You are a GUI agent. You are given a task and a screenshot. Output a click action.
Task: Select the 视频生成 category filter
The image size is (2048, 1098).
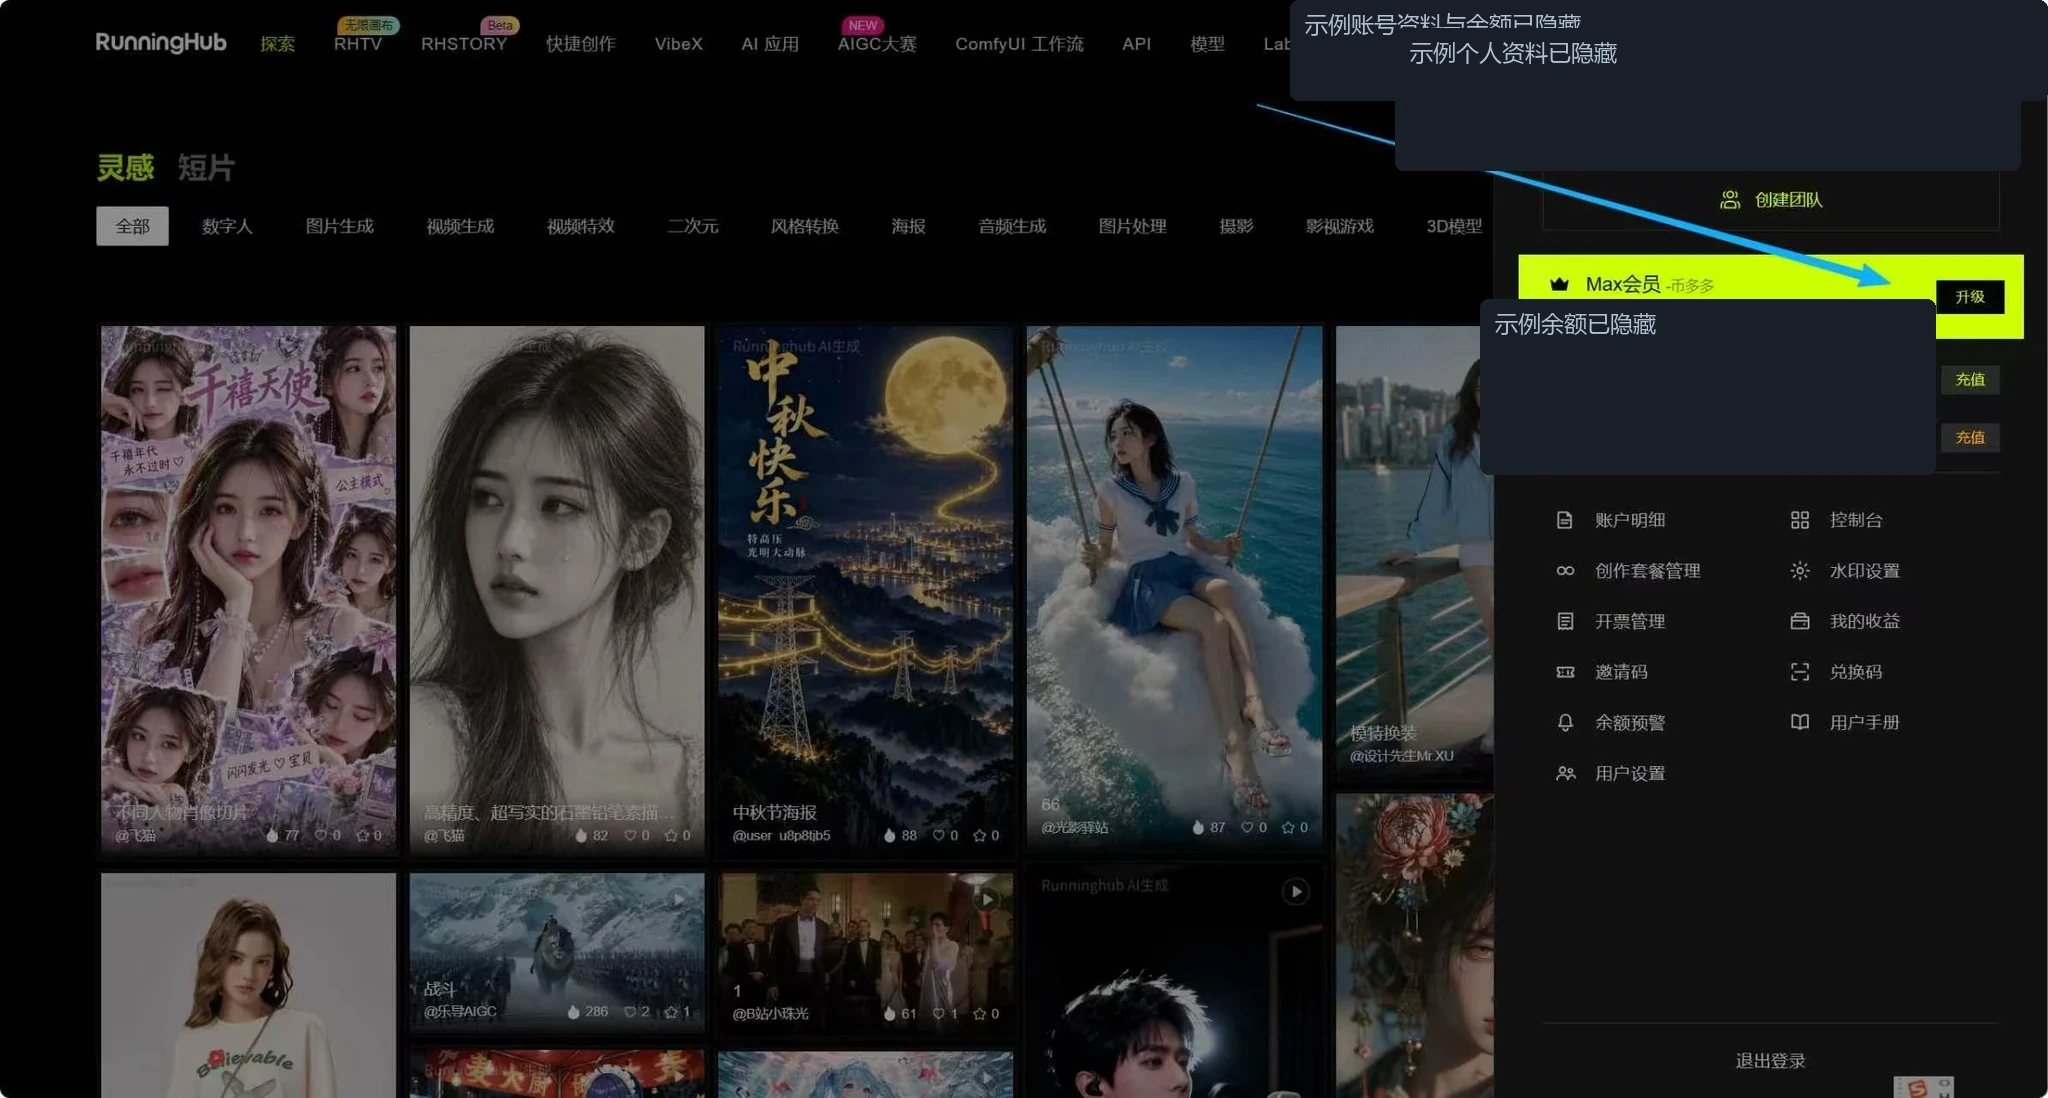click(x=460, y=226)
